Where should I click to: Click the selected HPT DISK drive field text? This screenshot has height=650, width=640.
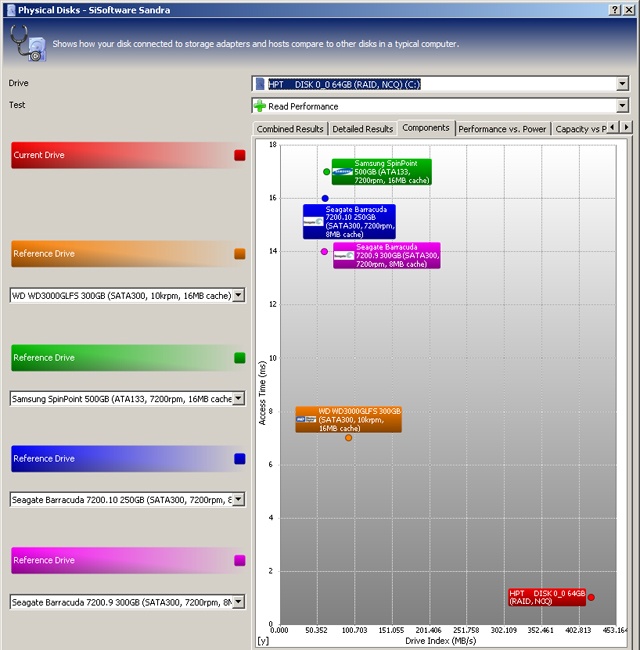[x=344, y=84]
